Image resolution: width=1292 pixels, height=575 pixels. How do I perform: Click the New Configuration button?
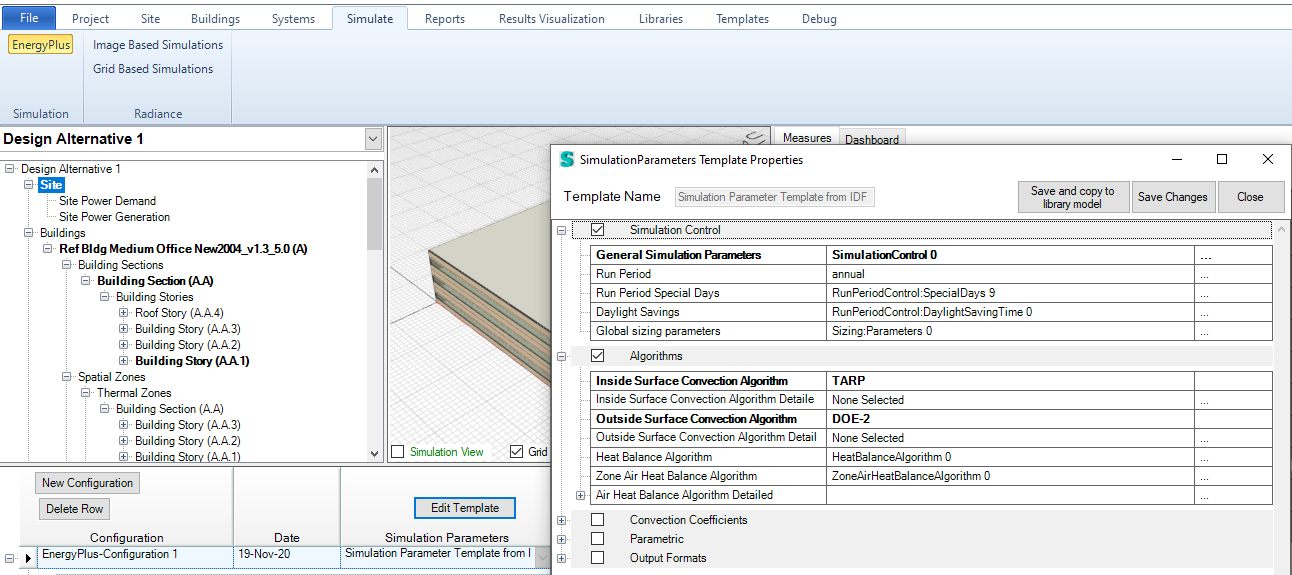click(x=87, y=483)
